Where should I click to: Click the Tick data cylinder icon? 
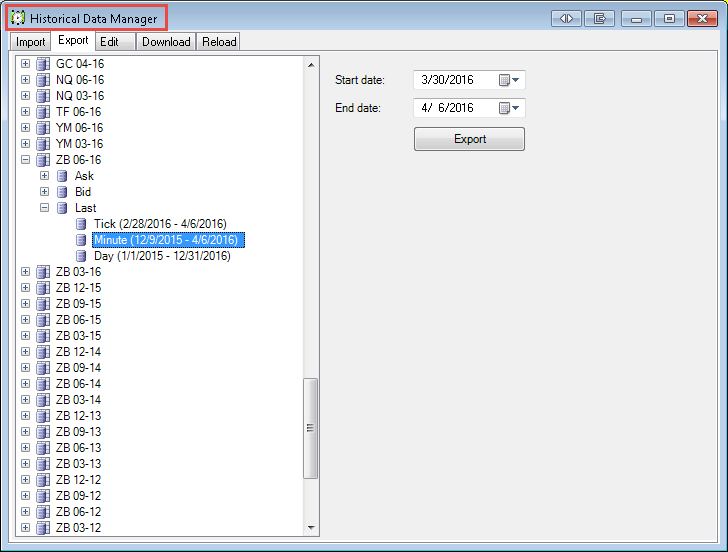click(x=81, y=224)
